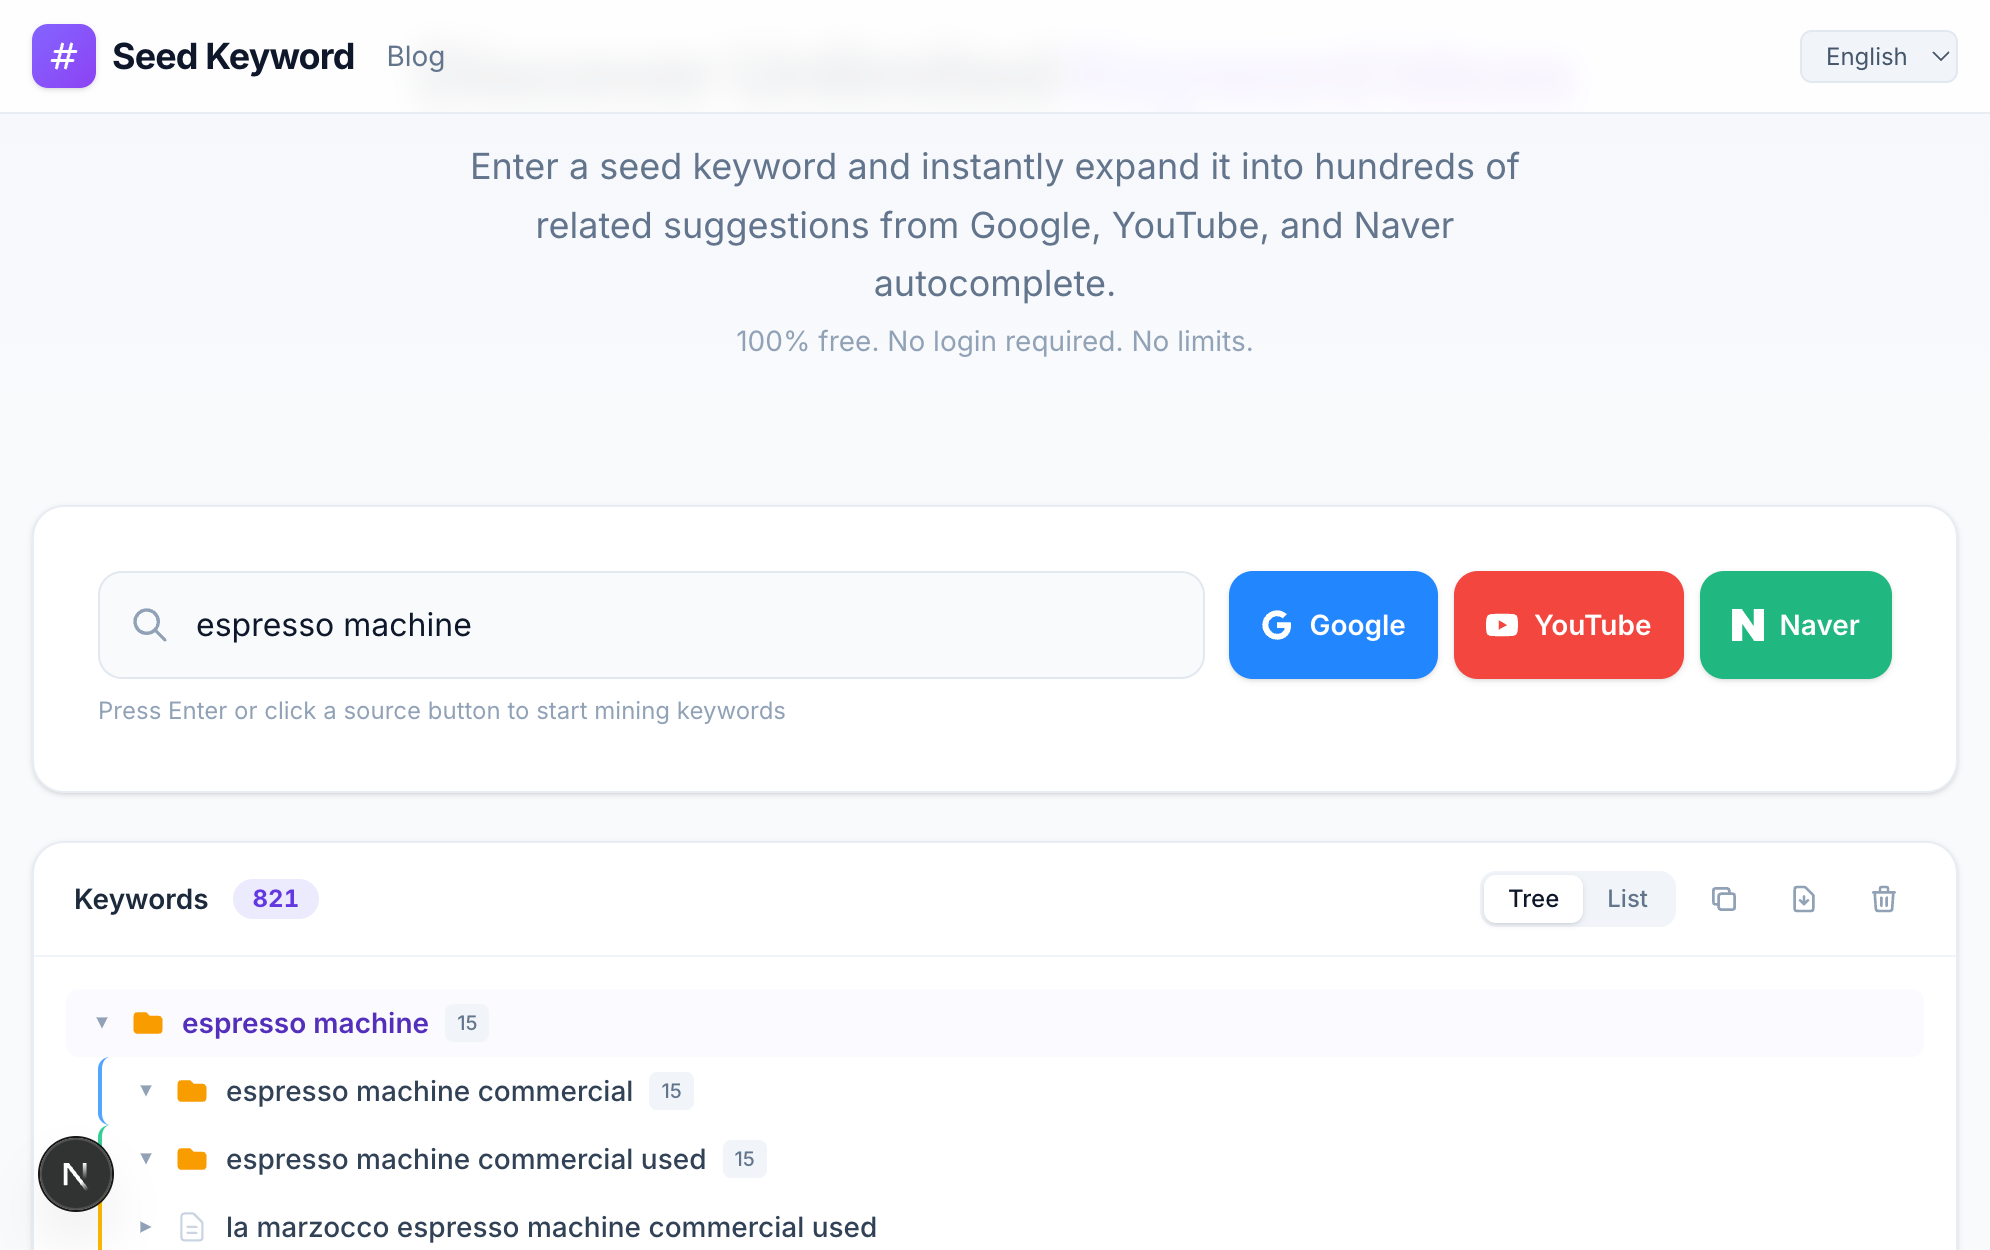Screen dimensions: 1990x1250
Task: Click the espresso machine search field
Action: 651,625
